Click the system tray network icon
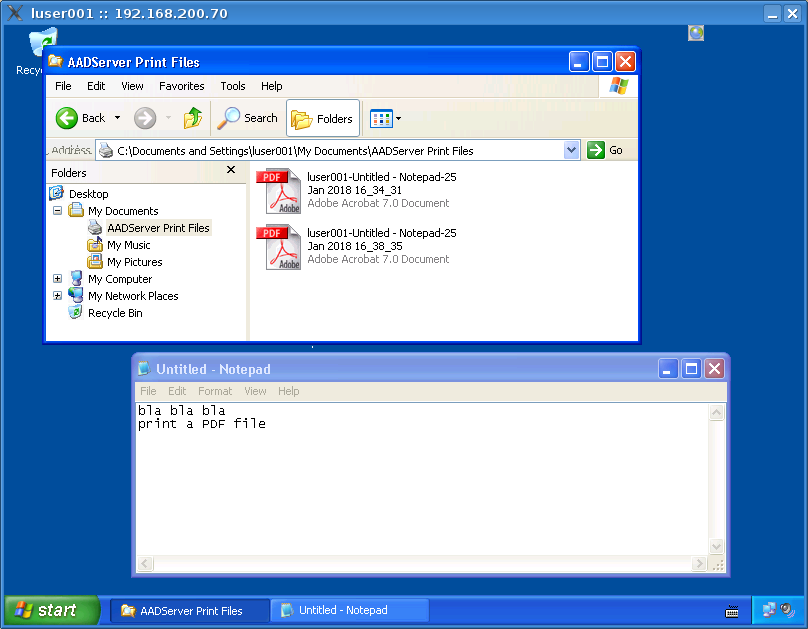The width and height of the screenshot is (808, 629). (770, 609)
